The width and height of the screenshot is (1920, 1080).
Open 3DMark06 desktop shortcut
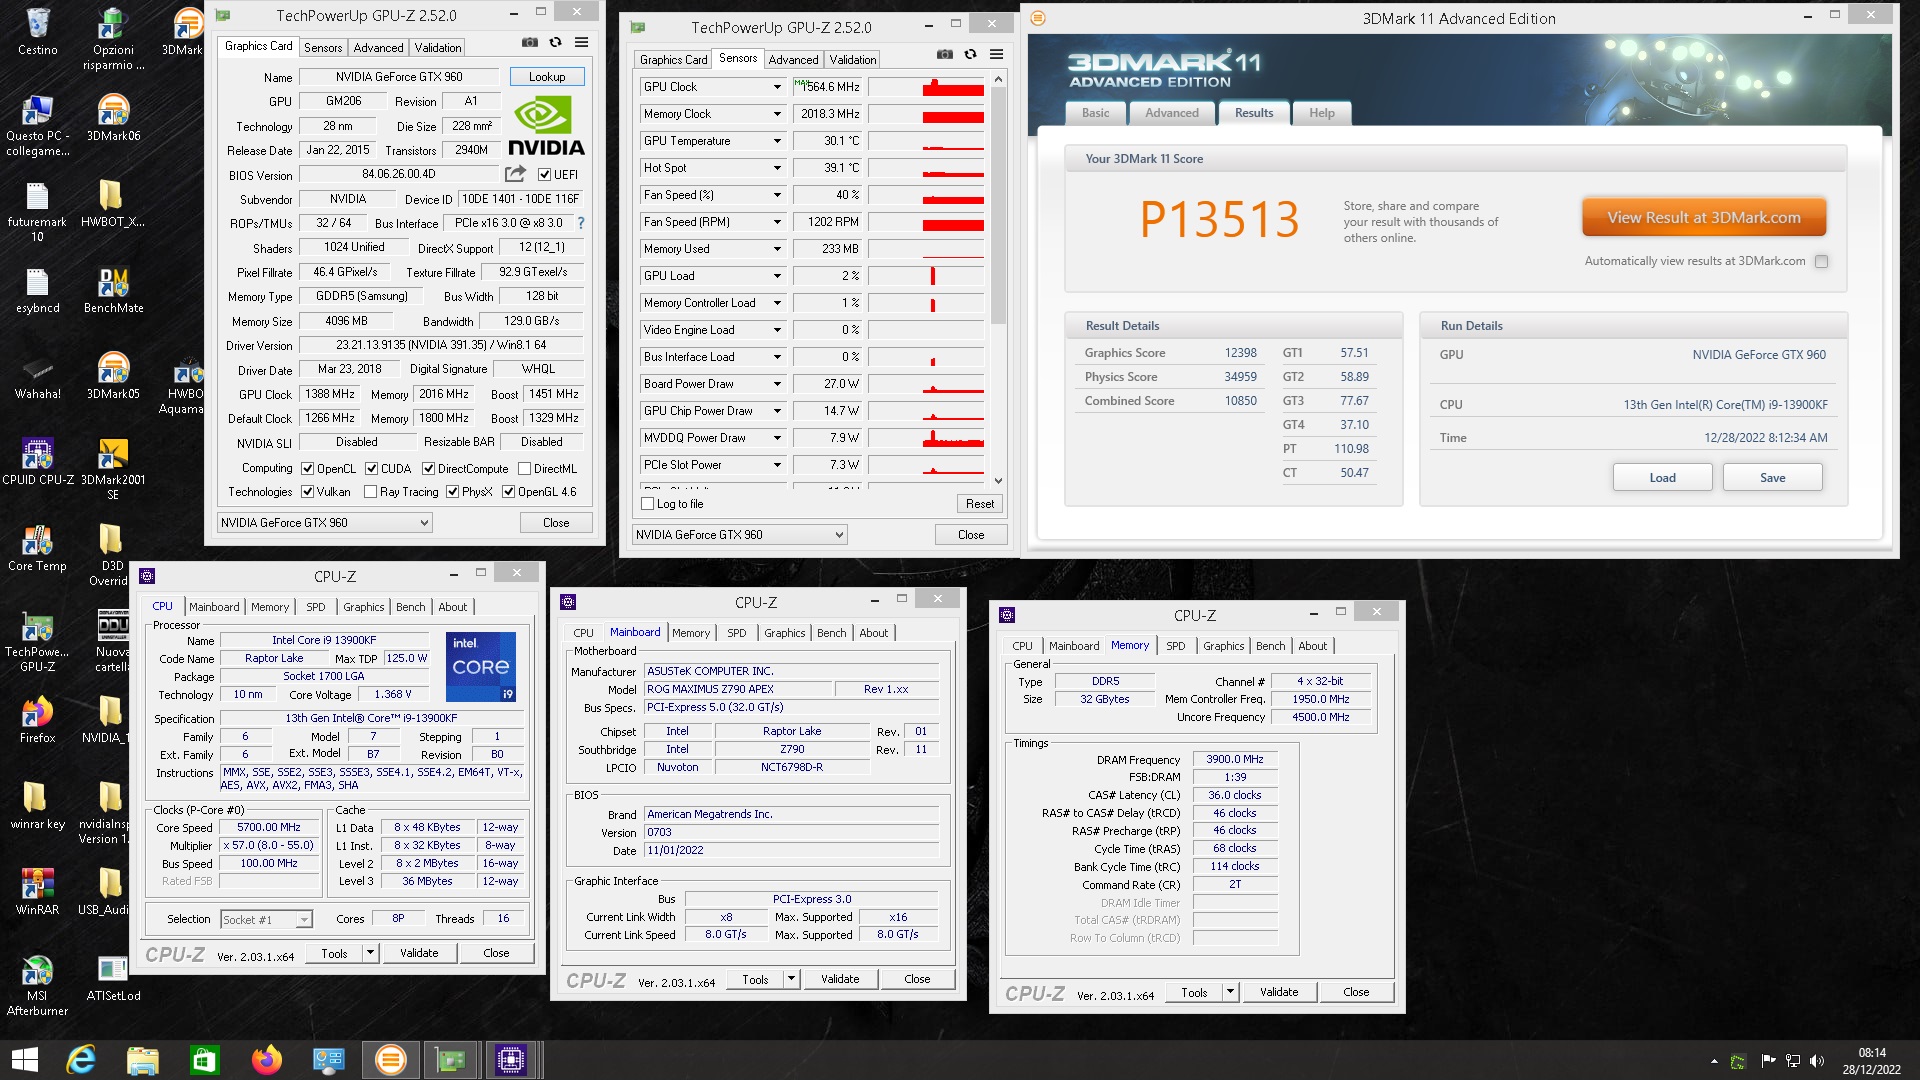(113, 118)
